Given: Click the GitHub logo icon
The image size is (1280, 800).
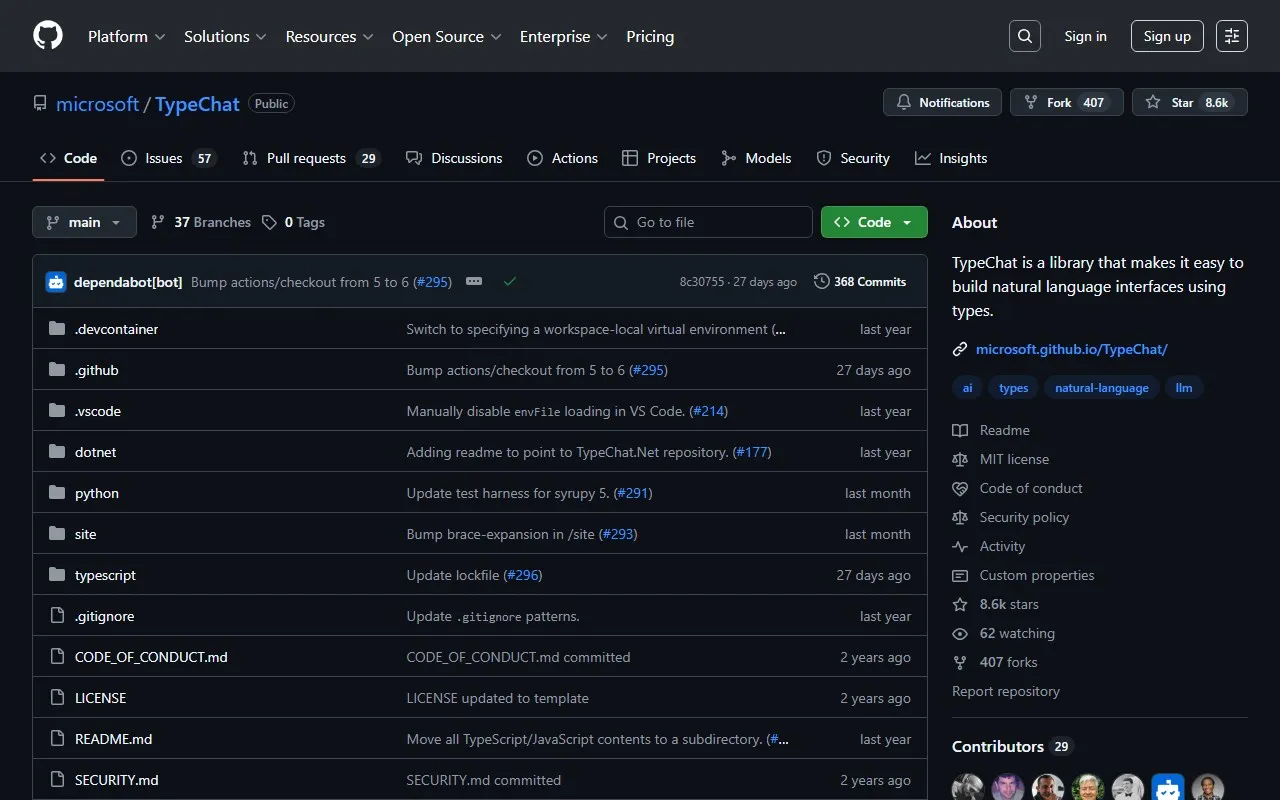Looking at the screenshot, I should coord(48,36).
